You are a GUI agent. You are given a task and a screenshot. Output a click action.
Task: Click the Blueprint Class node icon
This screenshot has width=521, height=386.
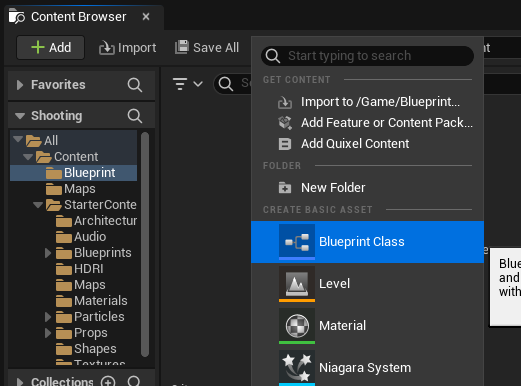coord(297,242)
